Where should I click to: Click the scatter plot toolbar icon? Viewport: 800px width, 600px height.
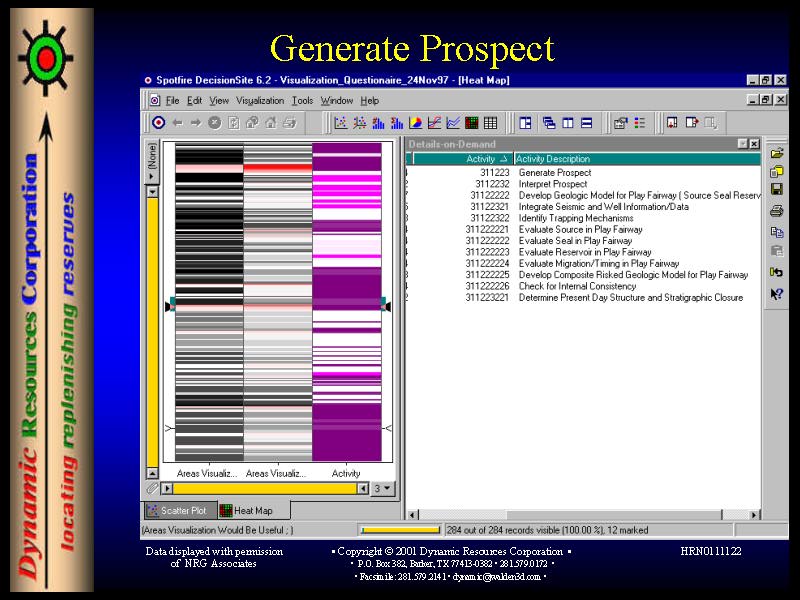[340, 123]
